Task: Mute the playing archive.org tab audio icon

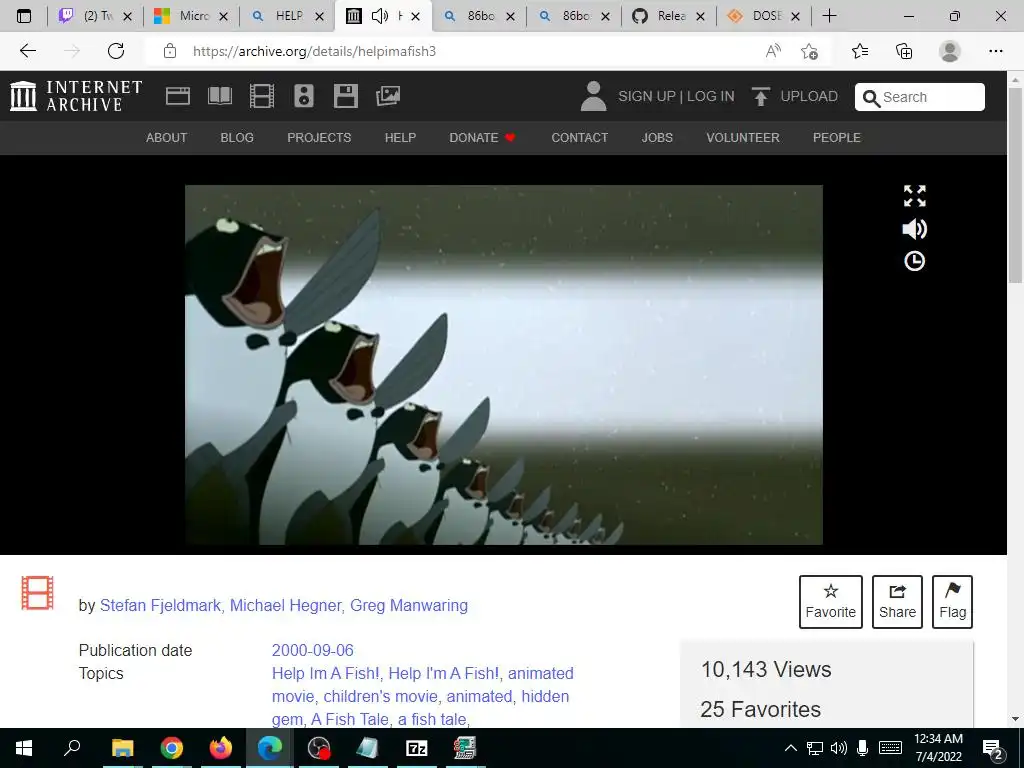Action: [x=379, y=16]
